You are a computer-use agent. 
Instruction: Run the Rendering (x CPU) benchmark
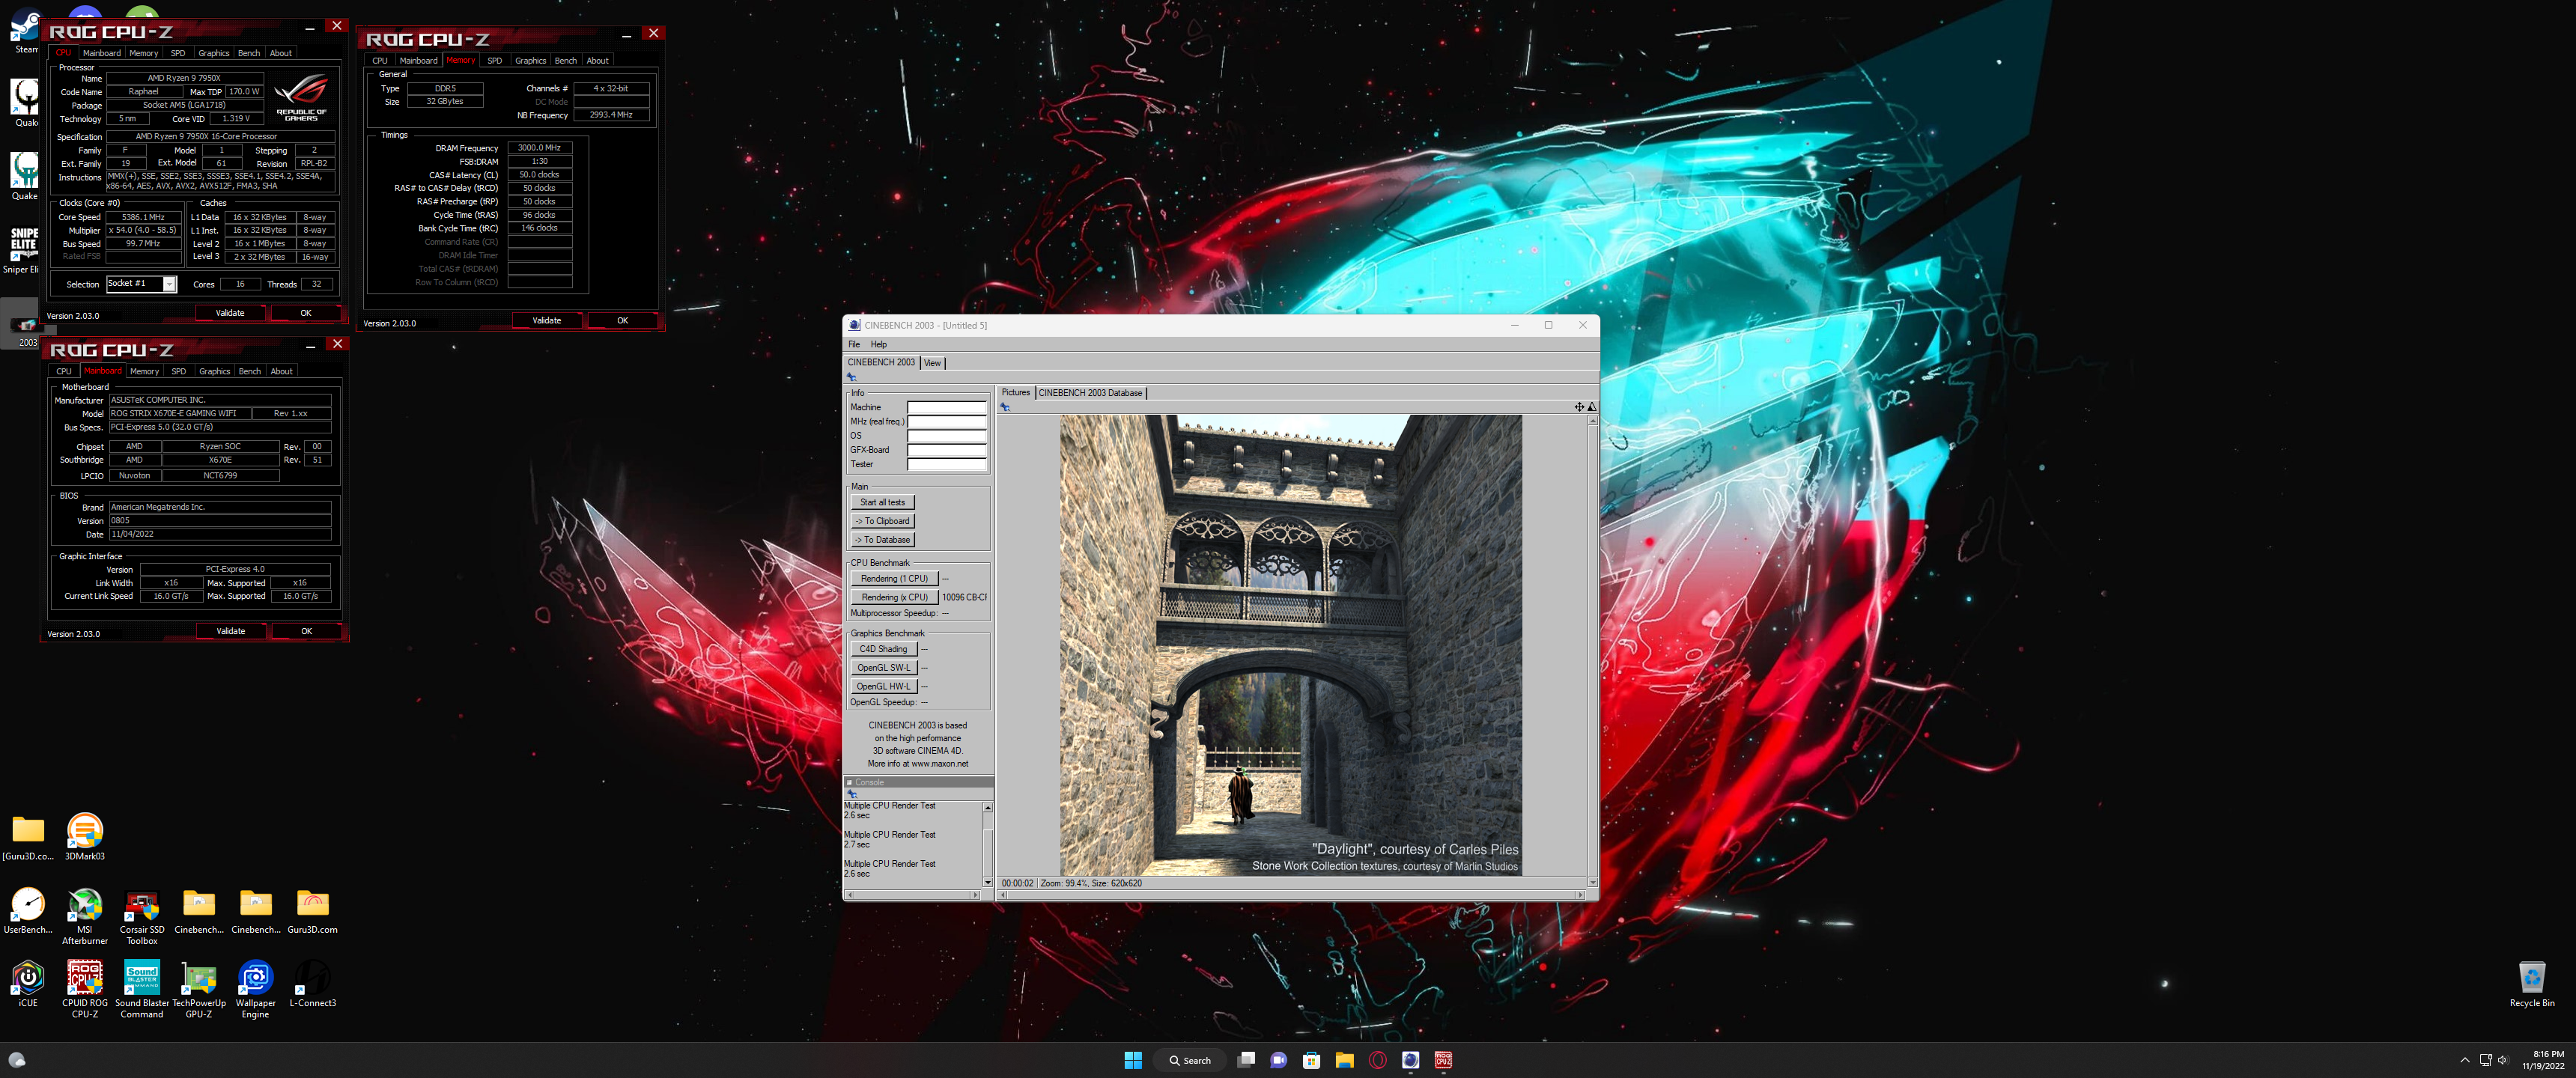point(894,598)
